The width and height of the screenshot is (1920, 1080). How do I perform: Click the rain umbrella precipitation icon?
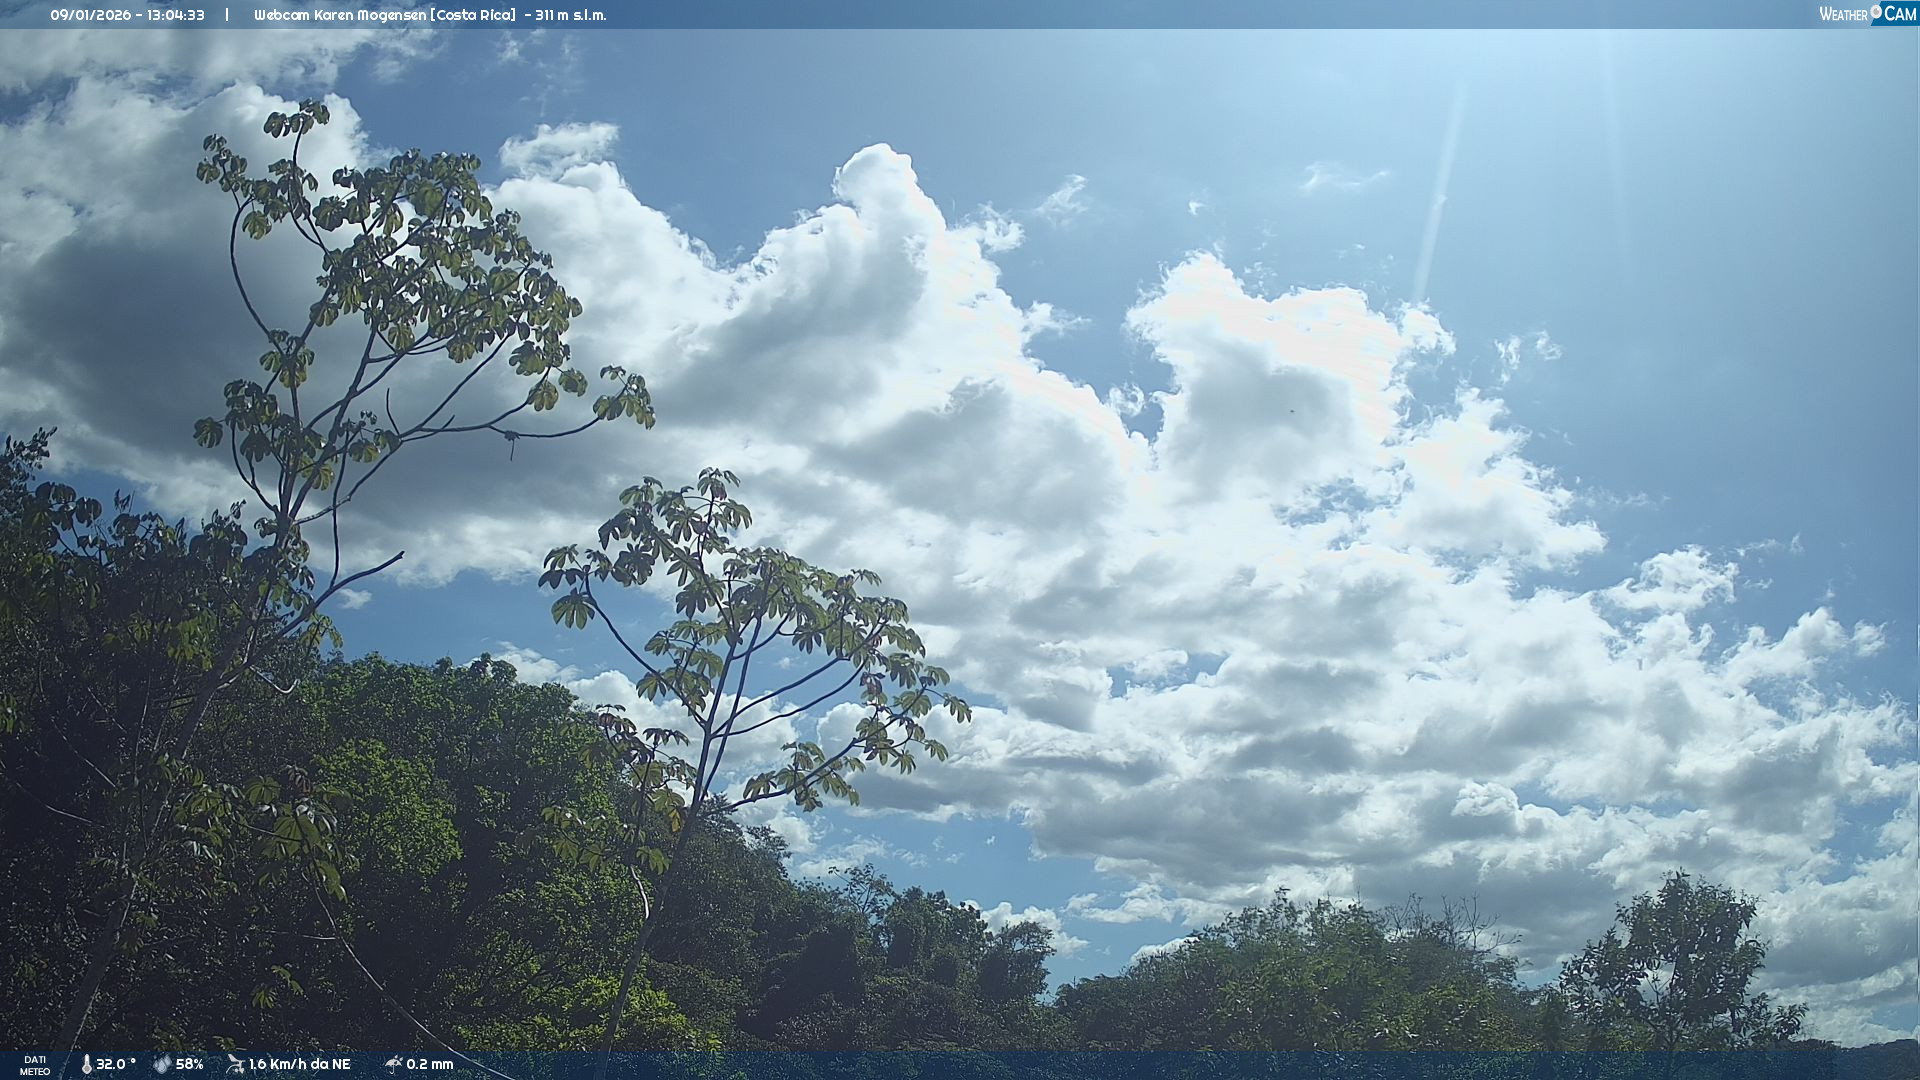point(393,1064)
